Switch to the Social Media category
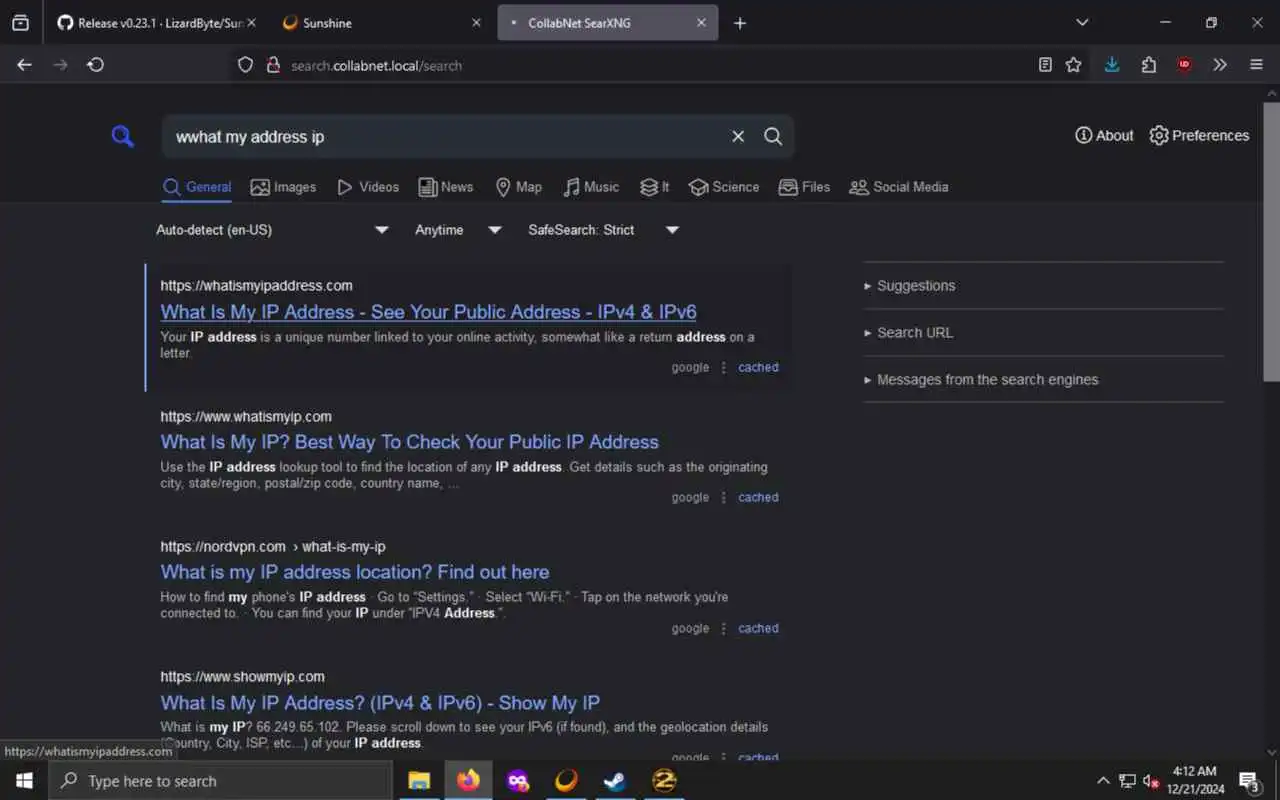Image resolution: width=1280 pixels, height=800 pixels. pos(899,187)
